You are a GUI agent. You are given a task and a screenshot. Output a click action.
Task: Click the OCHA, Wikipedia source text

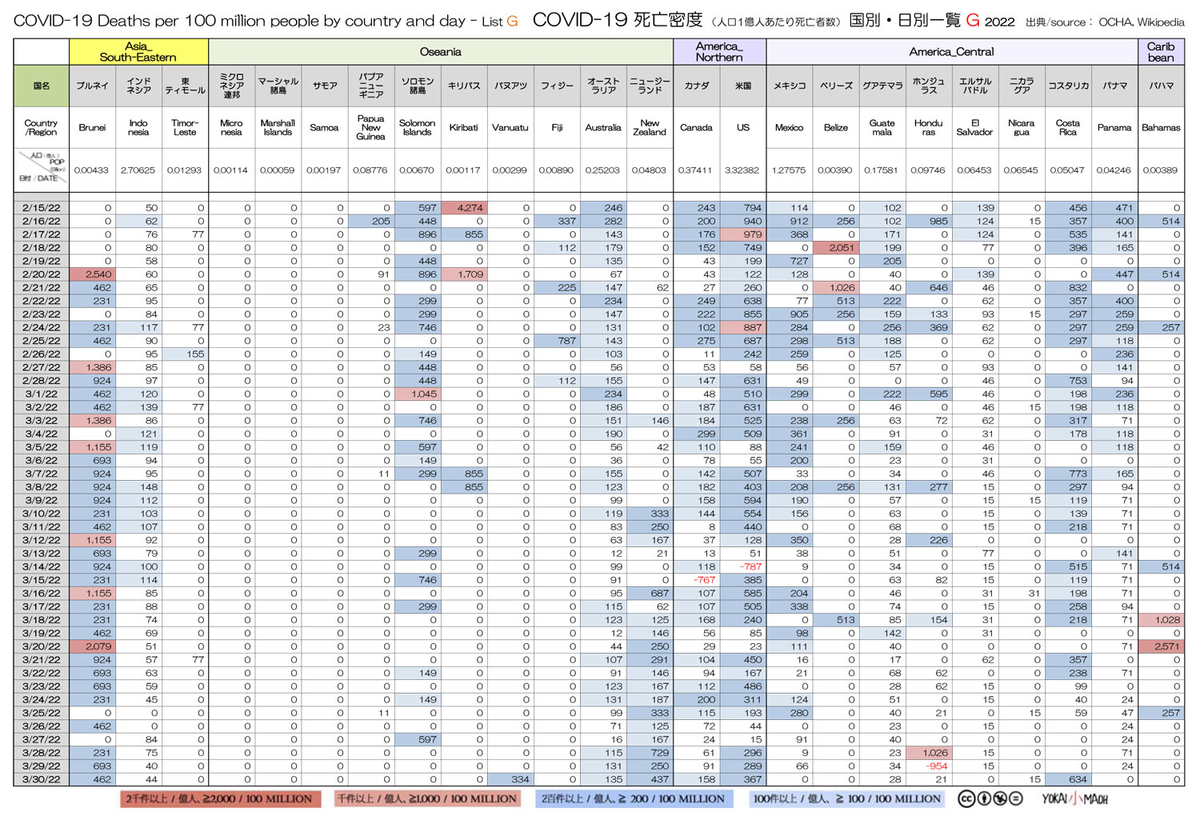tap(1139, 21)
